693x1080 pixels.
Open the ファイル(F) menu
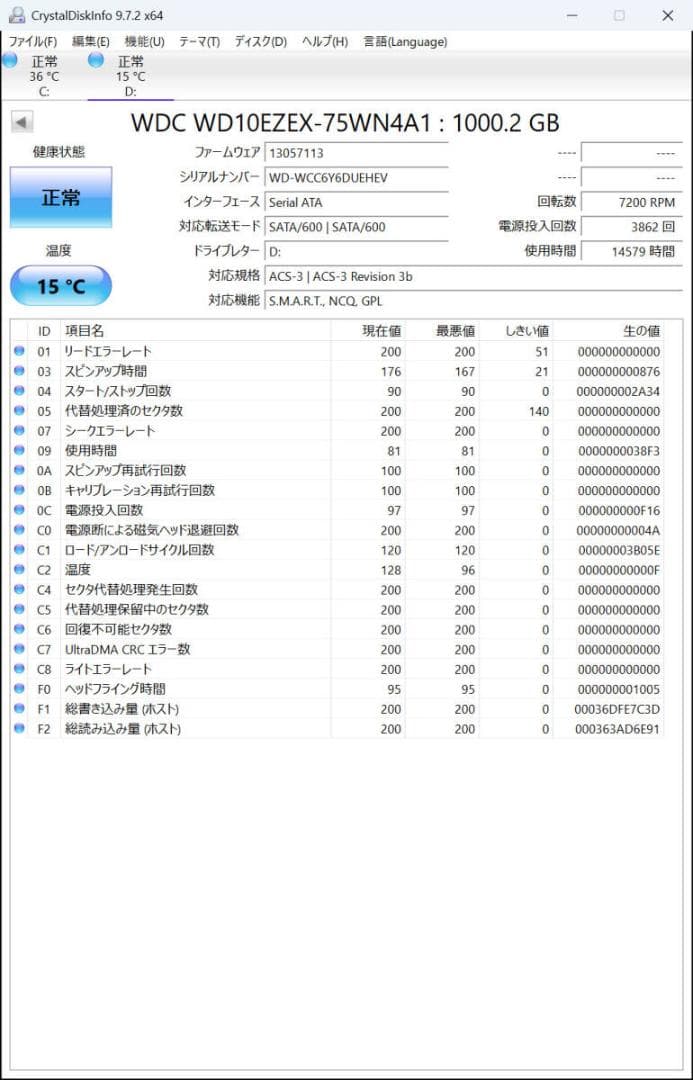[x=32, y=41]
